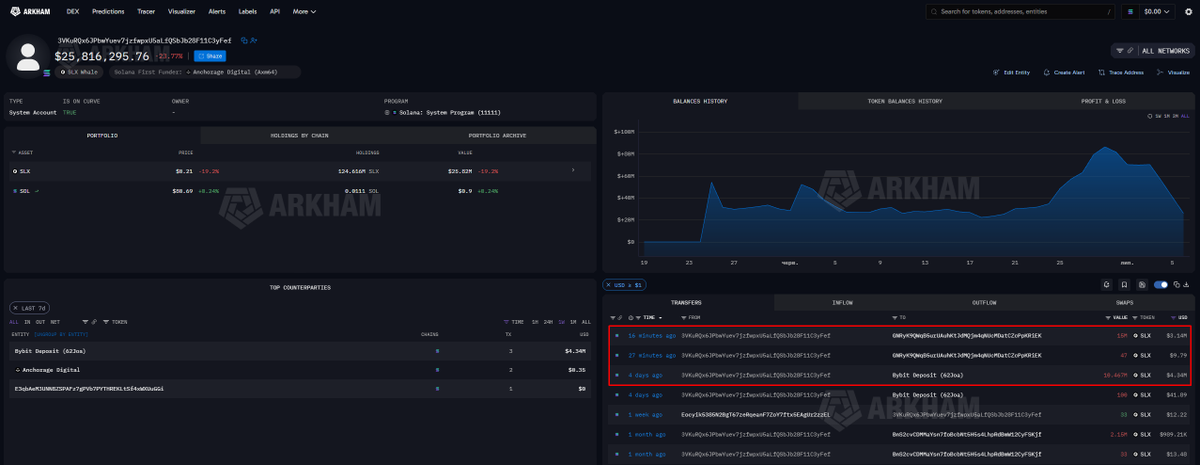This screenshot has width=1200, height=465.
Task: Open the Predictions menu item
Action: coord(108,11)
